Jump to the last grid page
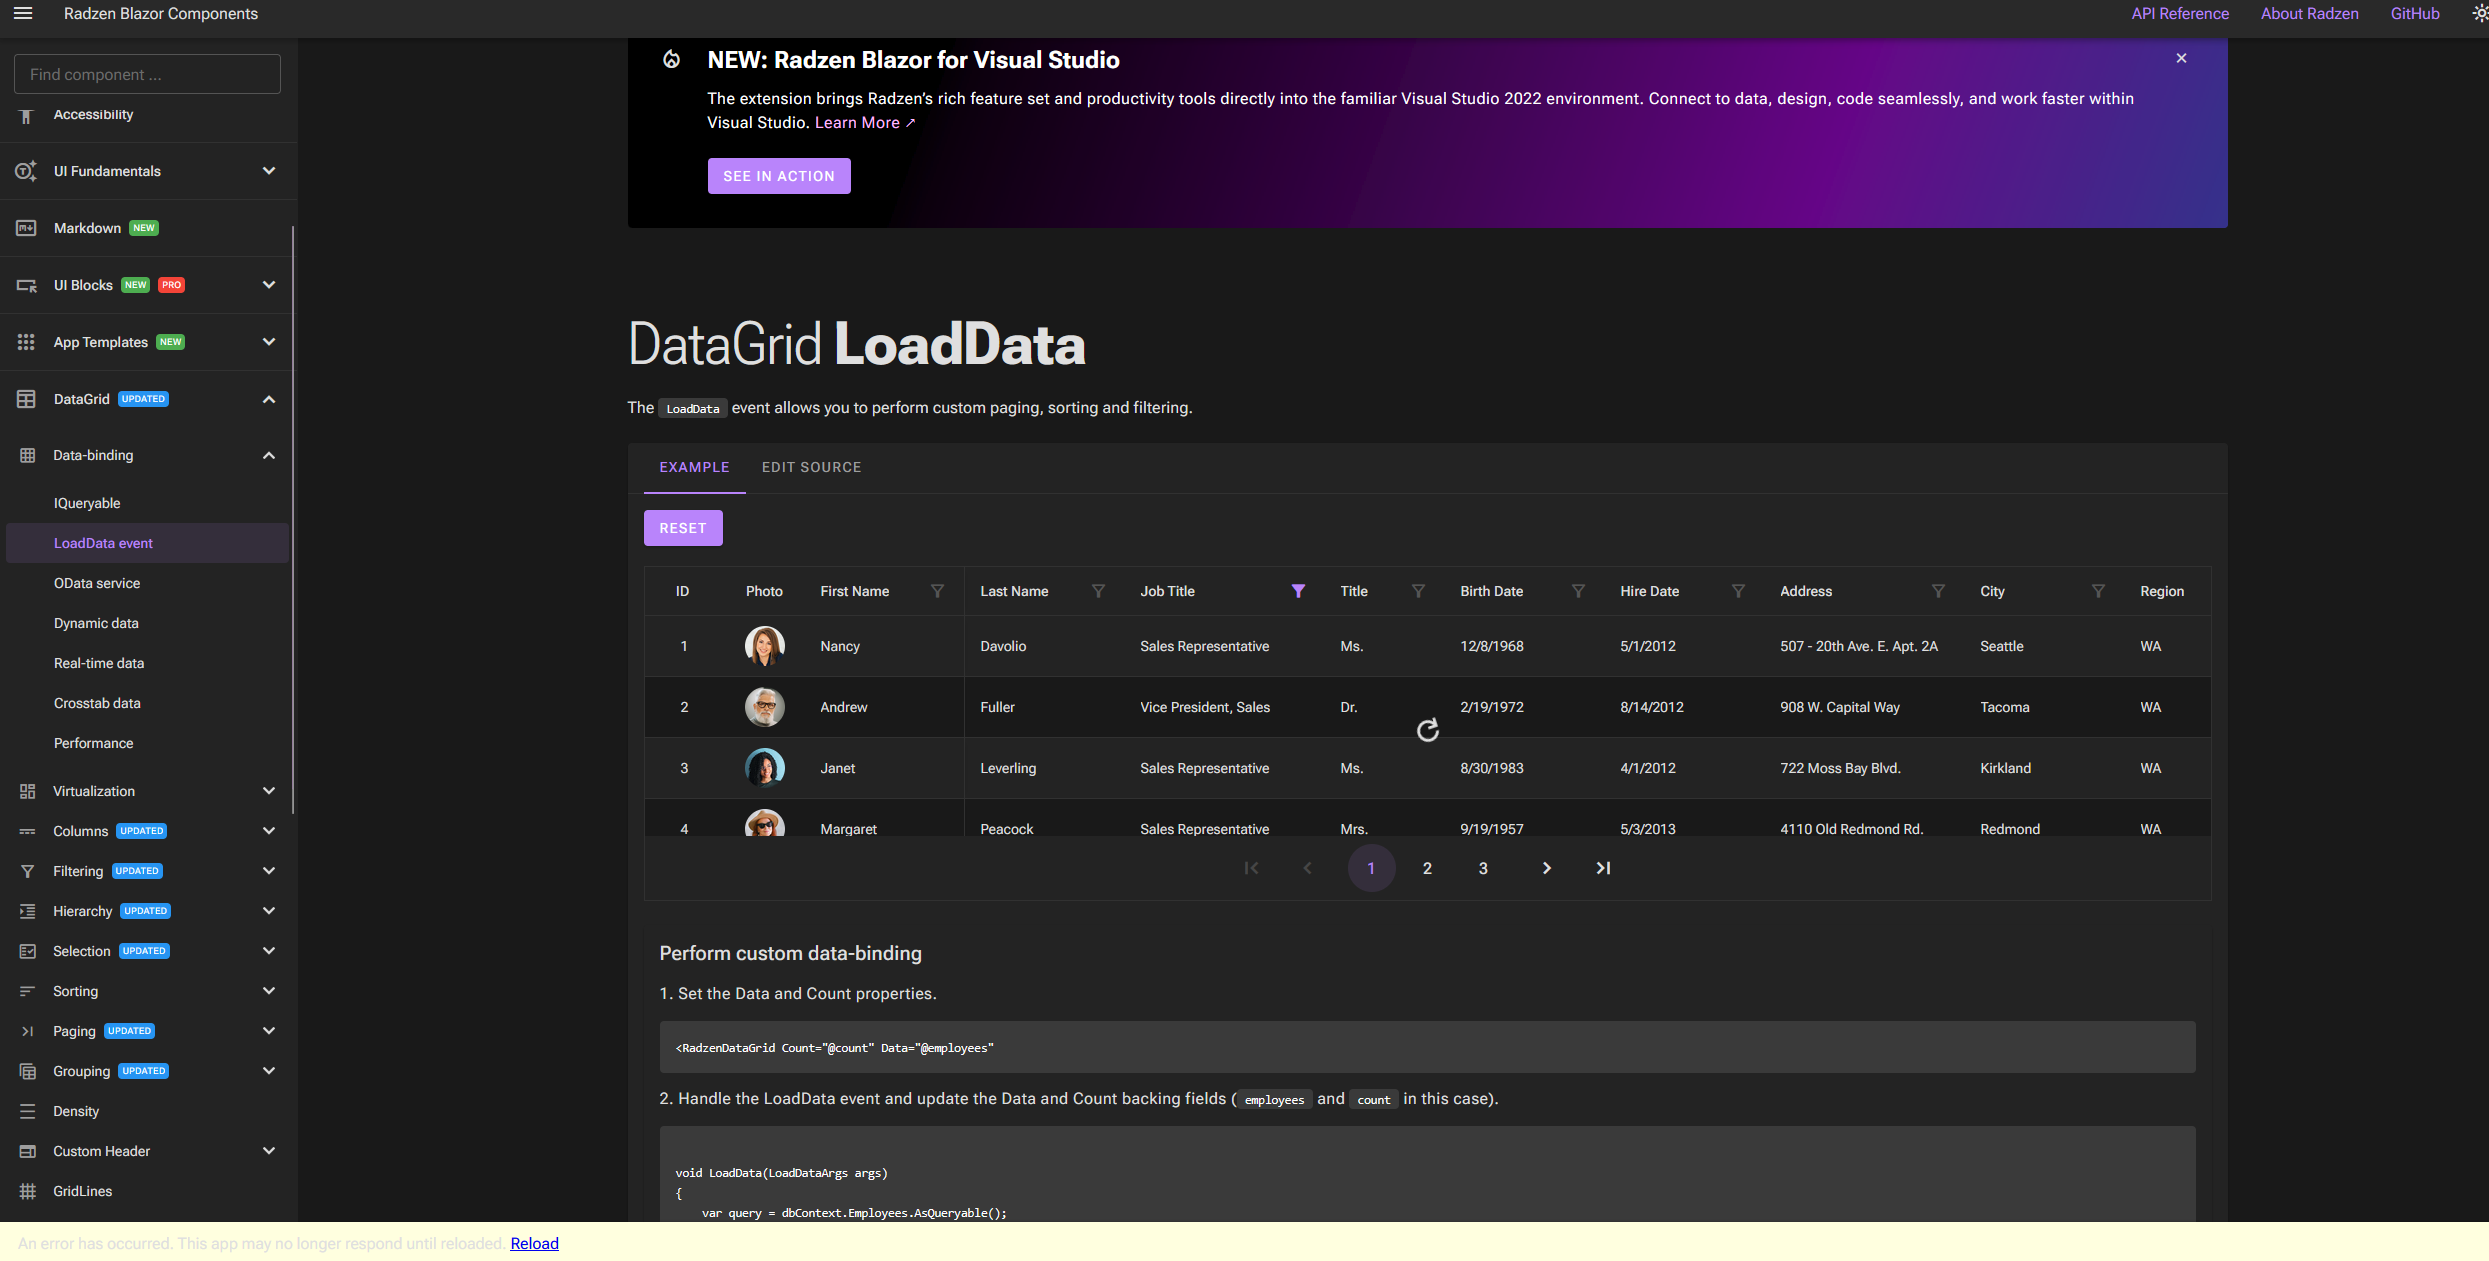Viewport: 2489px width, 1261px height. pos(1603,868)
